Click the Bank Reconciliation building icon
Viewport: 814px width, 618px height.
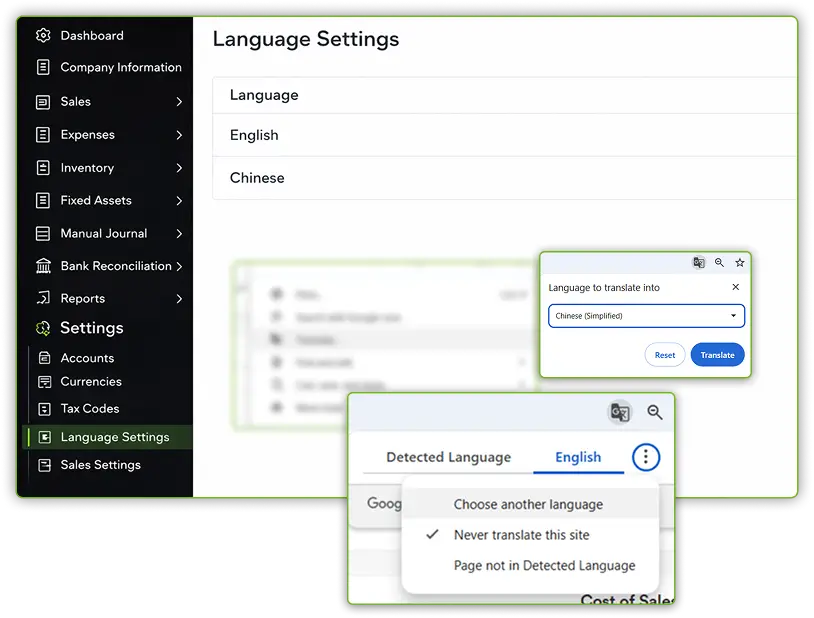pyautogui.click(x=43, y=266)
